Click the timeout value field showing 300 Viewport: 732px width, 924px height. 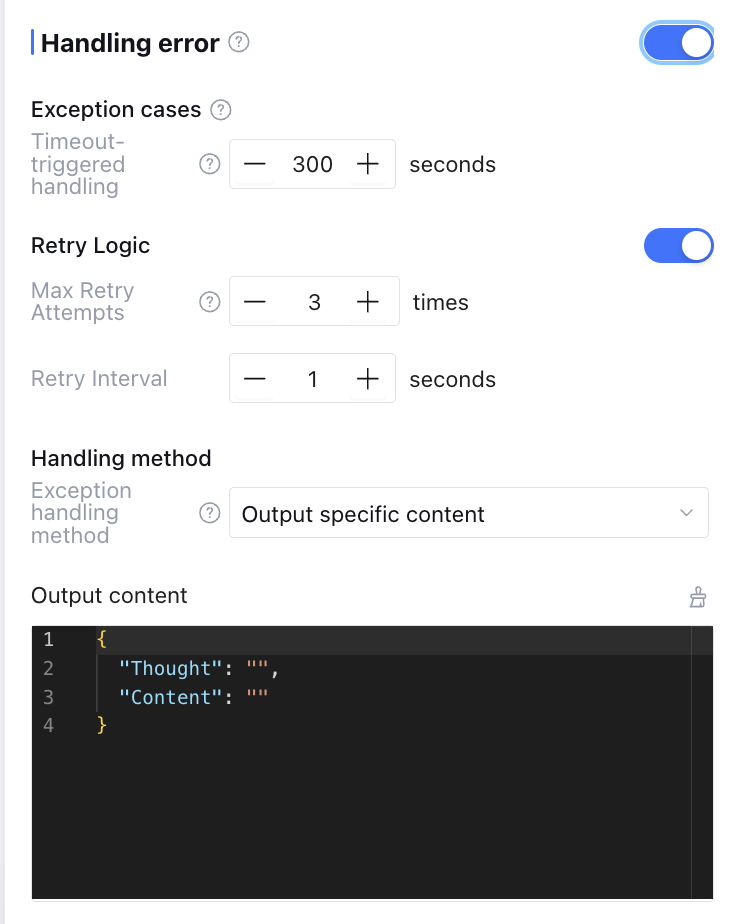point(312,164)
